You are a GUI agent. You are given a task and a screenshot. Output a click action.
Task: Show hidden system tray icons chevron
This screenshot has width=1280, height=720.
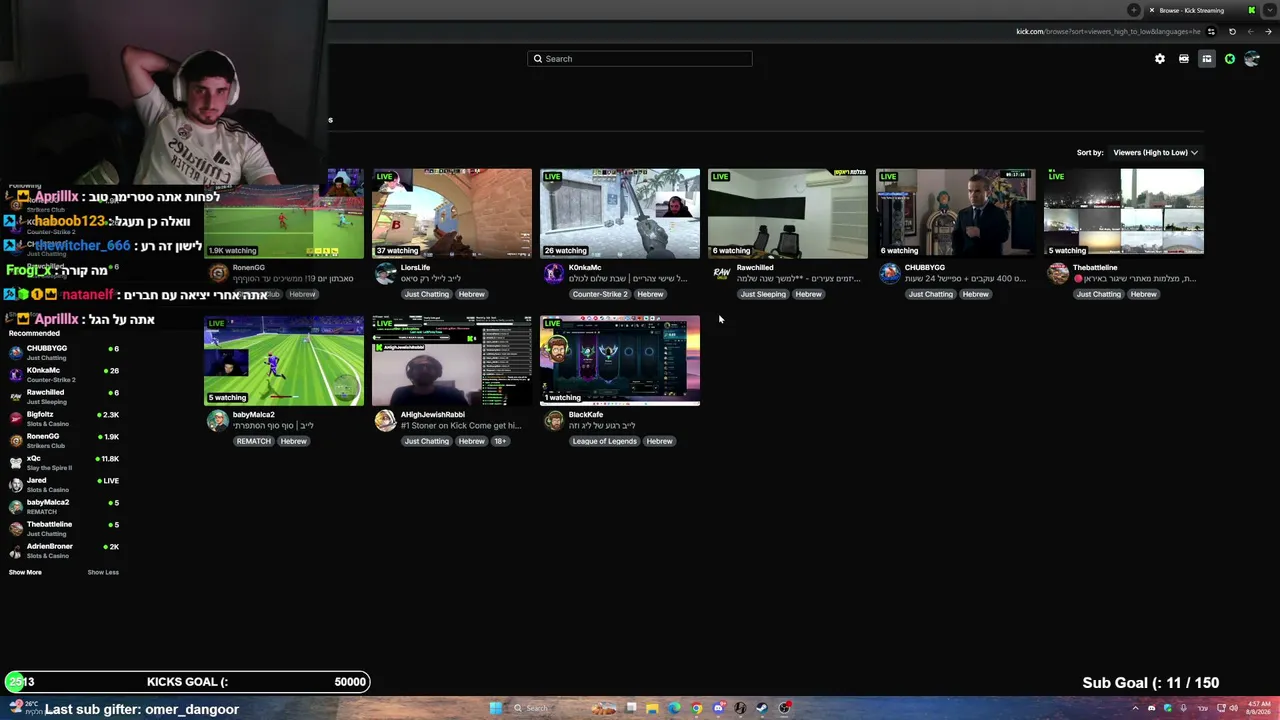click(x=1135, y=709)
